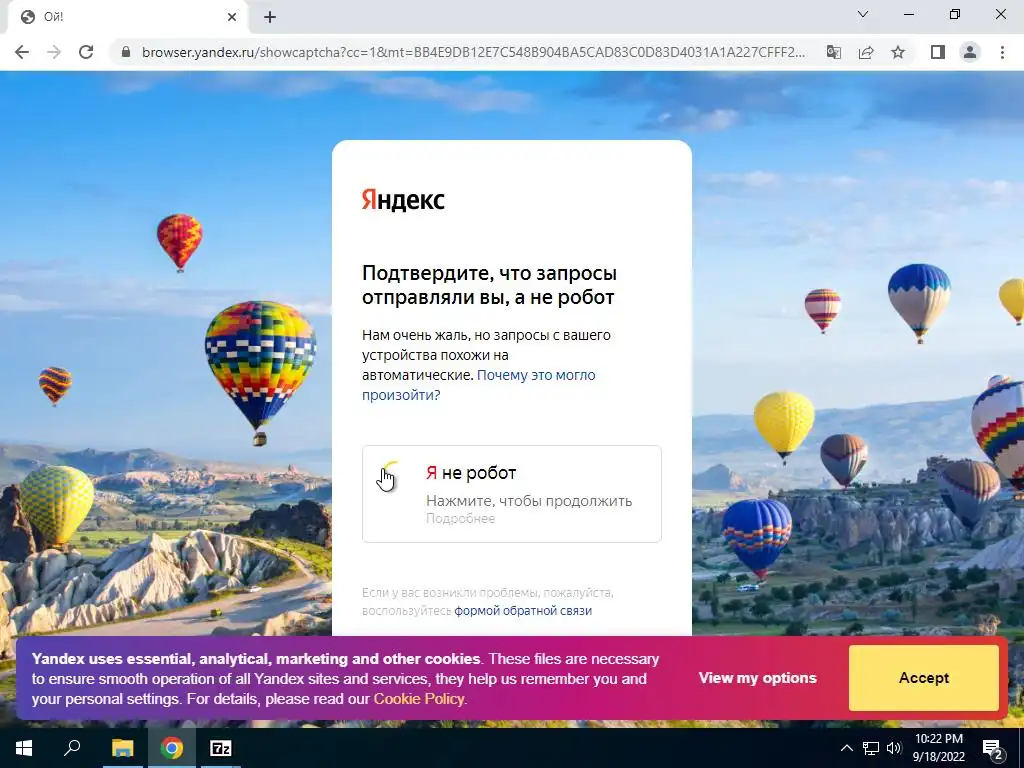Open "Почему это могло произойти?" link

479,385
